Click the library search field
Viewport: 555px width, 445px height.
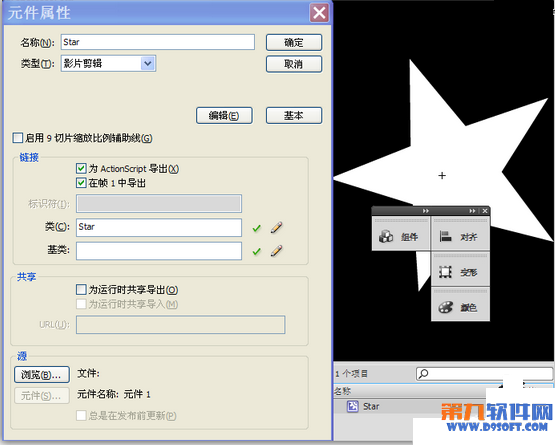pos(484,374)
